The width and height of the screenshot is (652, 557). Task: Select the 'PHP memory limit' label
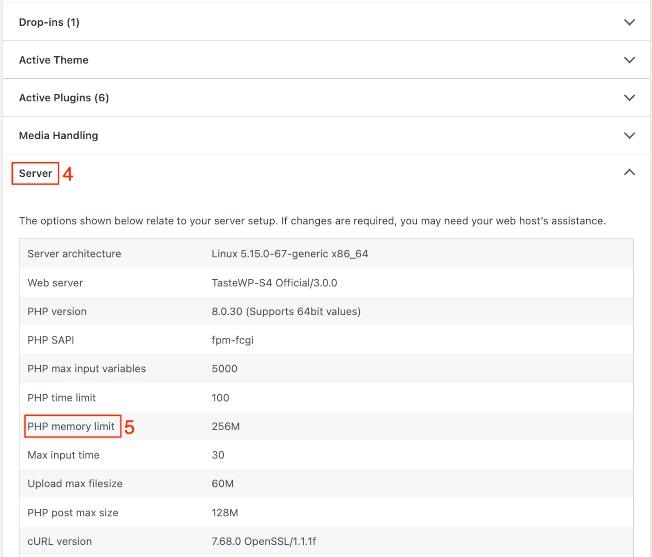pyautogui.click(x=71, y=426)
